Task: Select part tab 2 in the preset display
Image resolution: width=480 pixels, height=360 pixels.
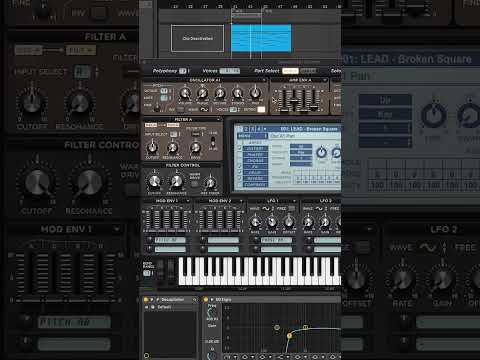Action: click(x=247, y=129)
